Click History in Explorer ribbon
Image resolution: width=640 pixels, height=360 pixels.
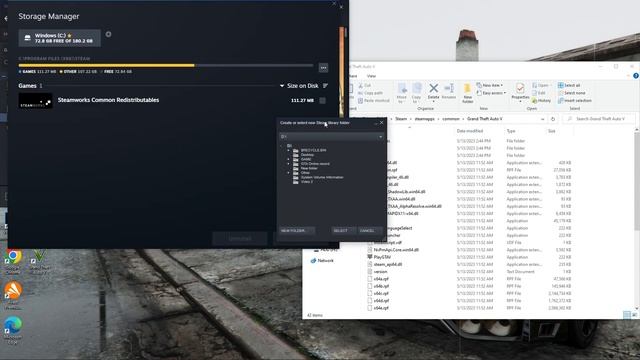click(x=542, y=100)
